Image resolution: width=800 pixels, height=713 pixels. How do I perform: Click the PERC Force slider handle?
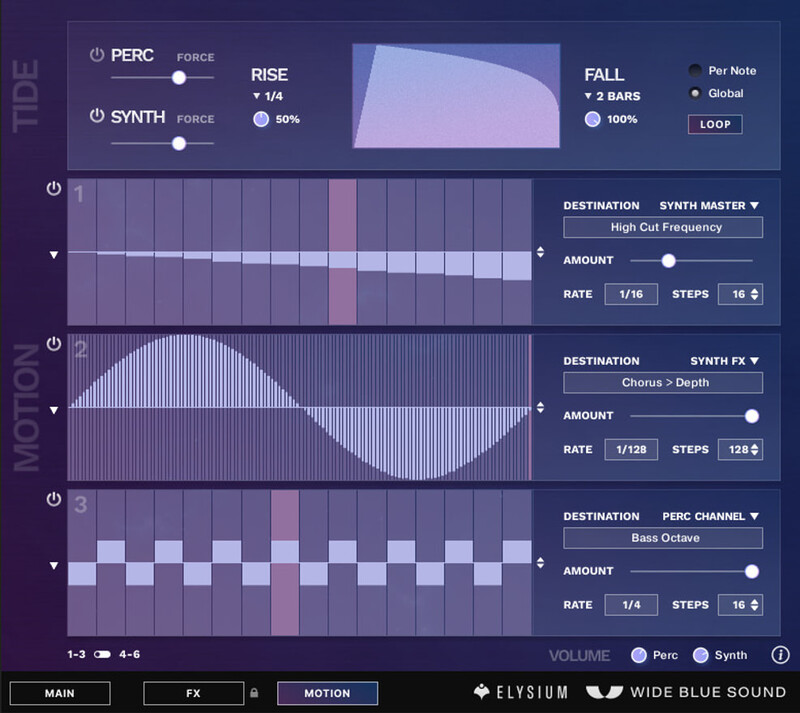[x=179, y=77]
